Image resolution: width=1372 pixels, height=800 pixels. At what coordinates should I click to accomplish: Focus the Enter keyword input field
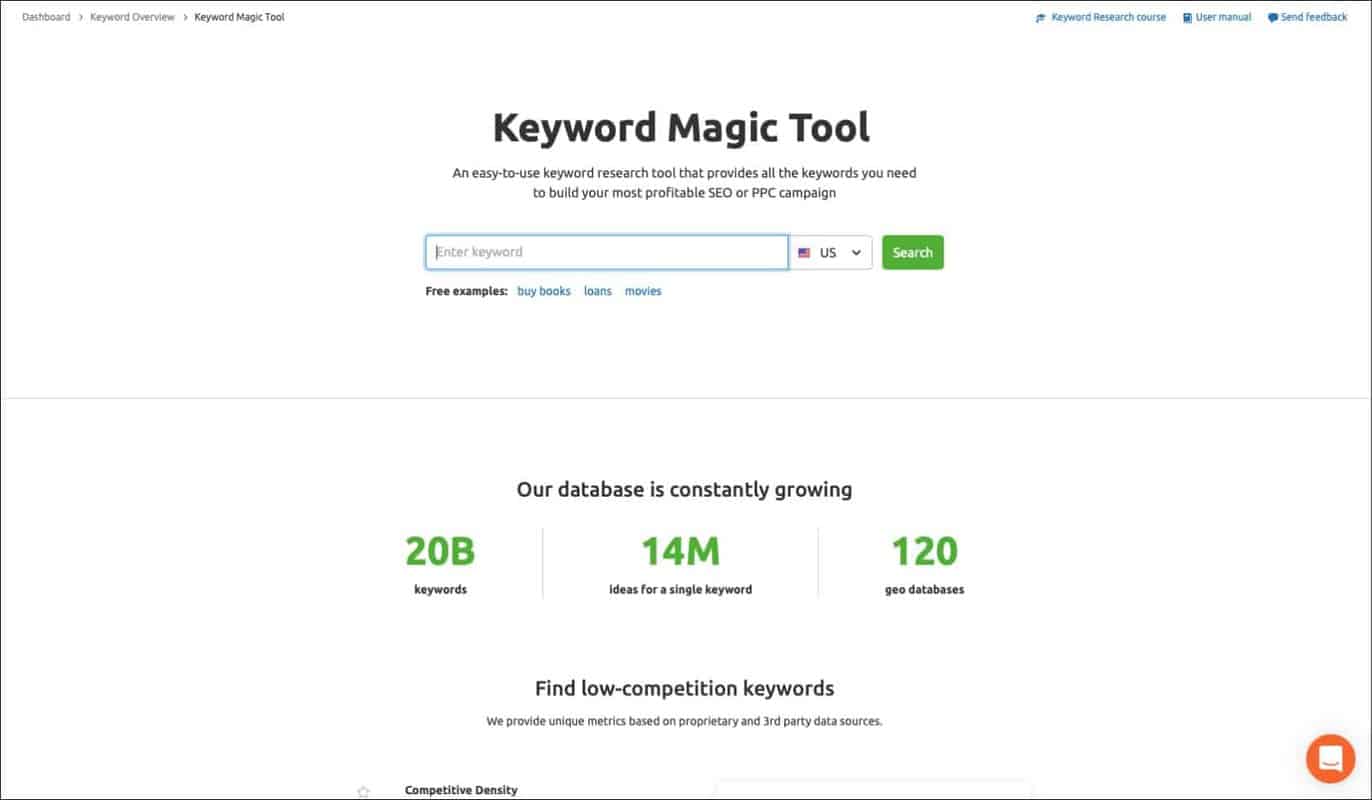click(x=607, y=252)
